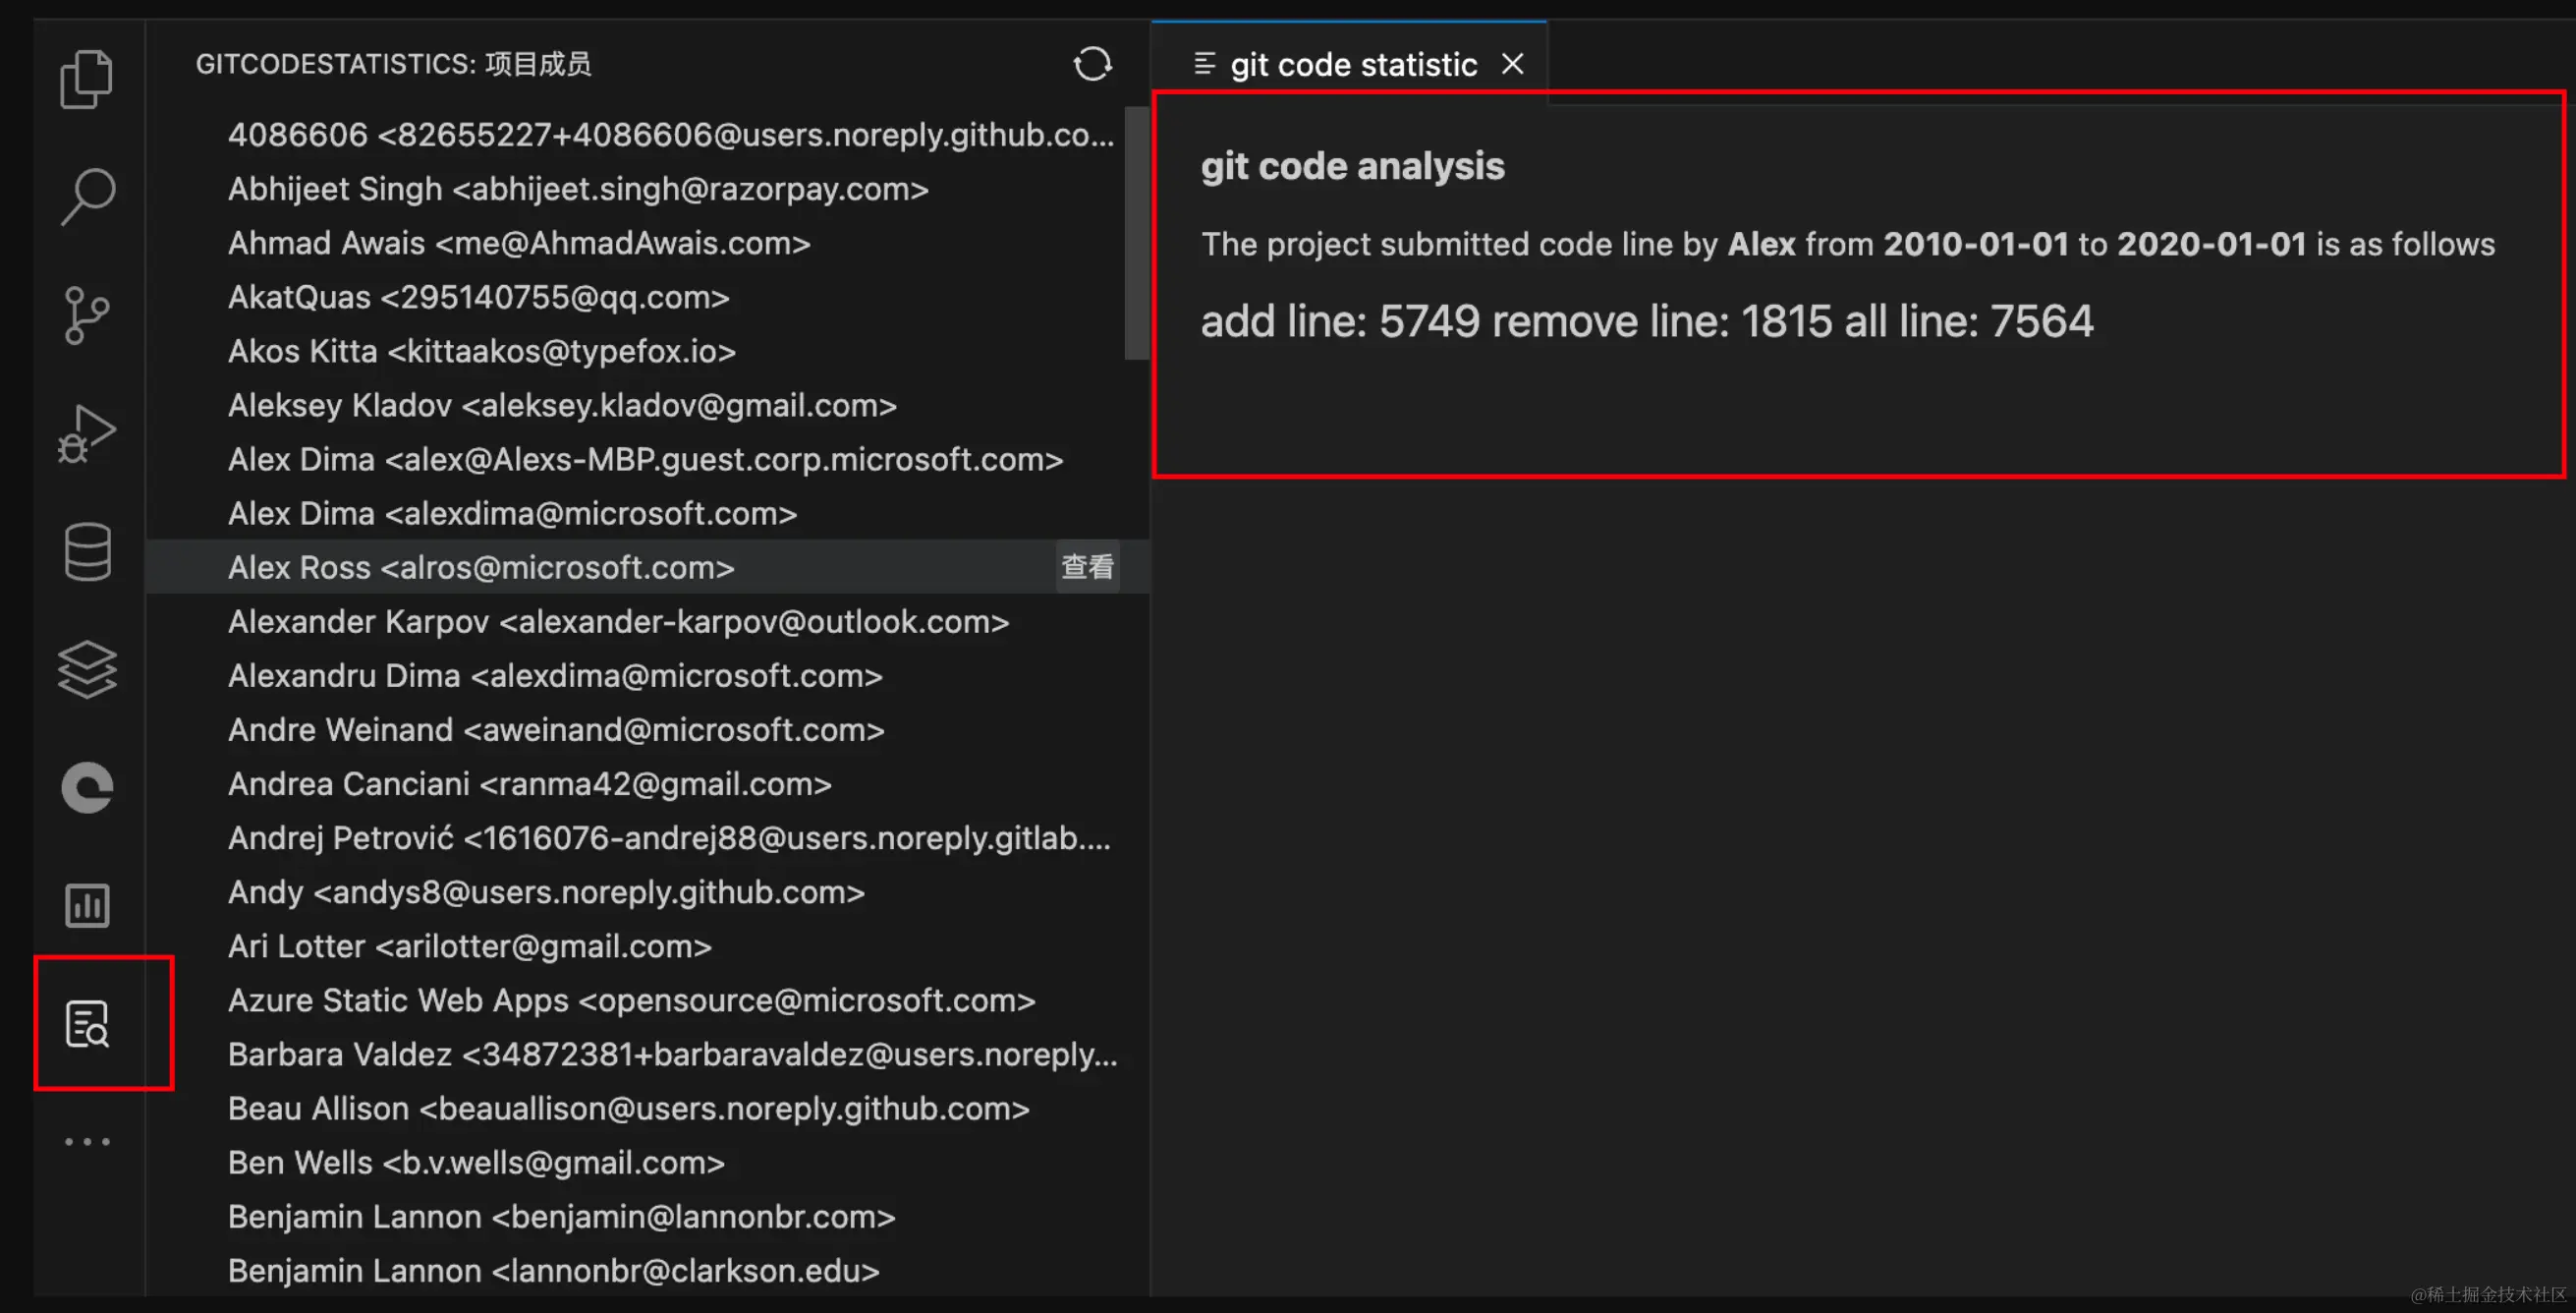Select Andre Weinand member entry
Viewport: 2576px width, 1313px height.
coord(556,729)
